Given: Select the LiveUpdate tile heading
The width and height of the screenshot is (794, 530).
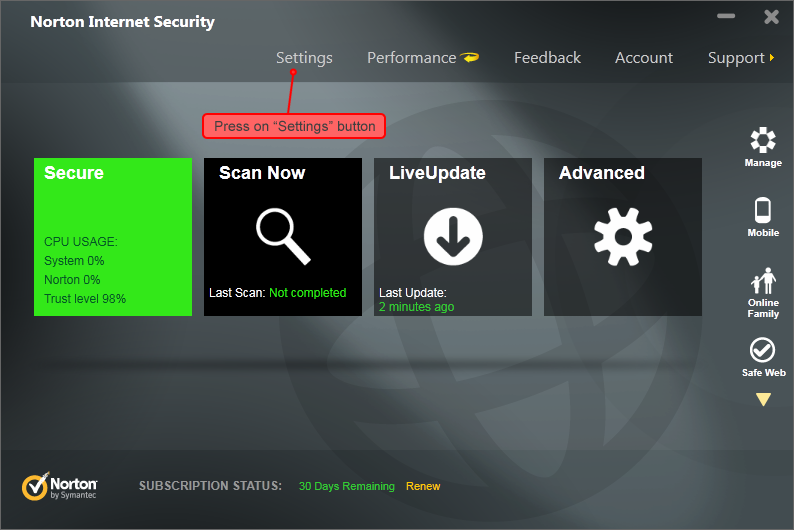Looking at the screenshot, I should (x=437, y=173).
